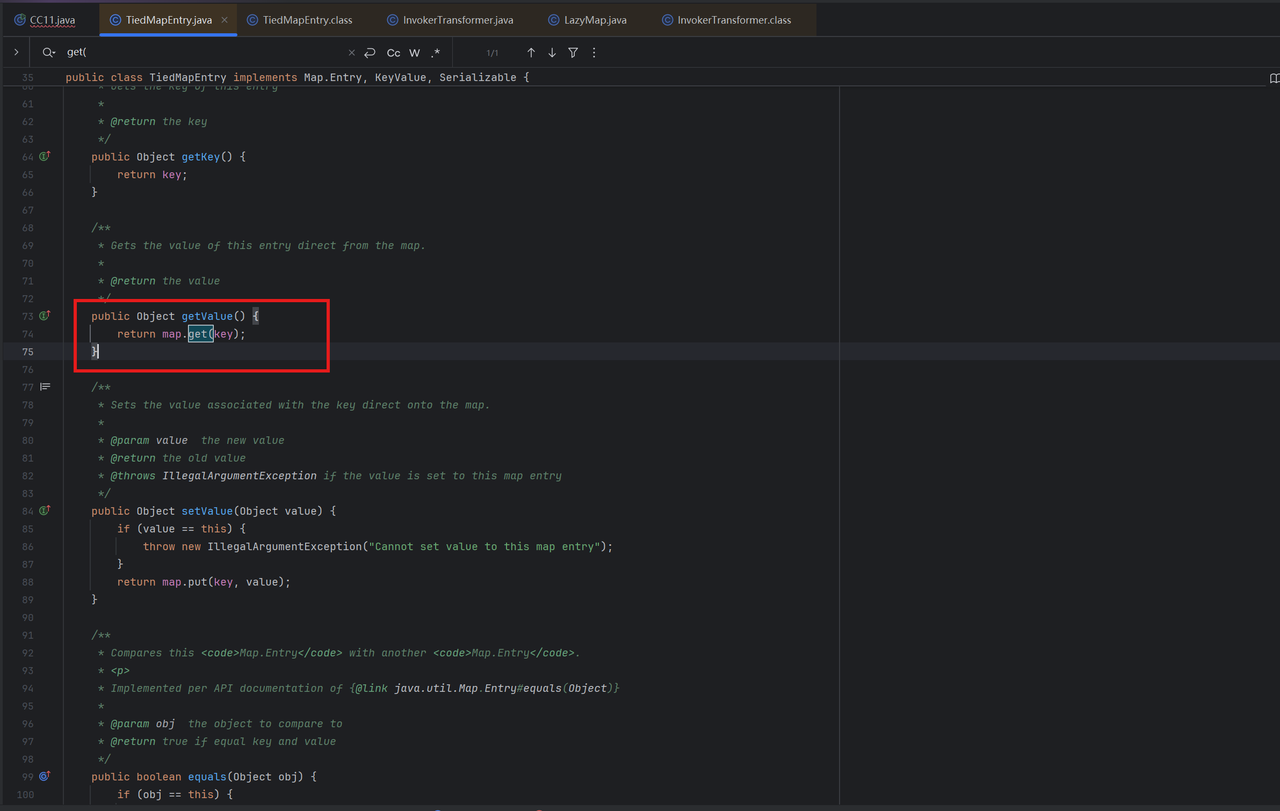The height and width of the screenshot is (811, 1280).
Task: Click implements gutter icon beside getKey
Action: coord(45,157)
